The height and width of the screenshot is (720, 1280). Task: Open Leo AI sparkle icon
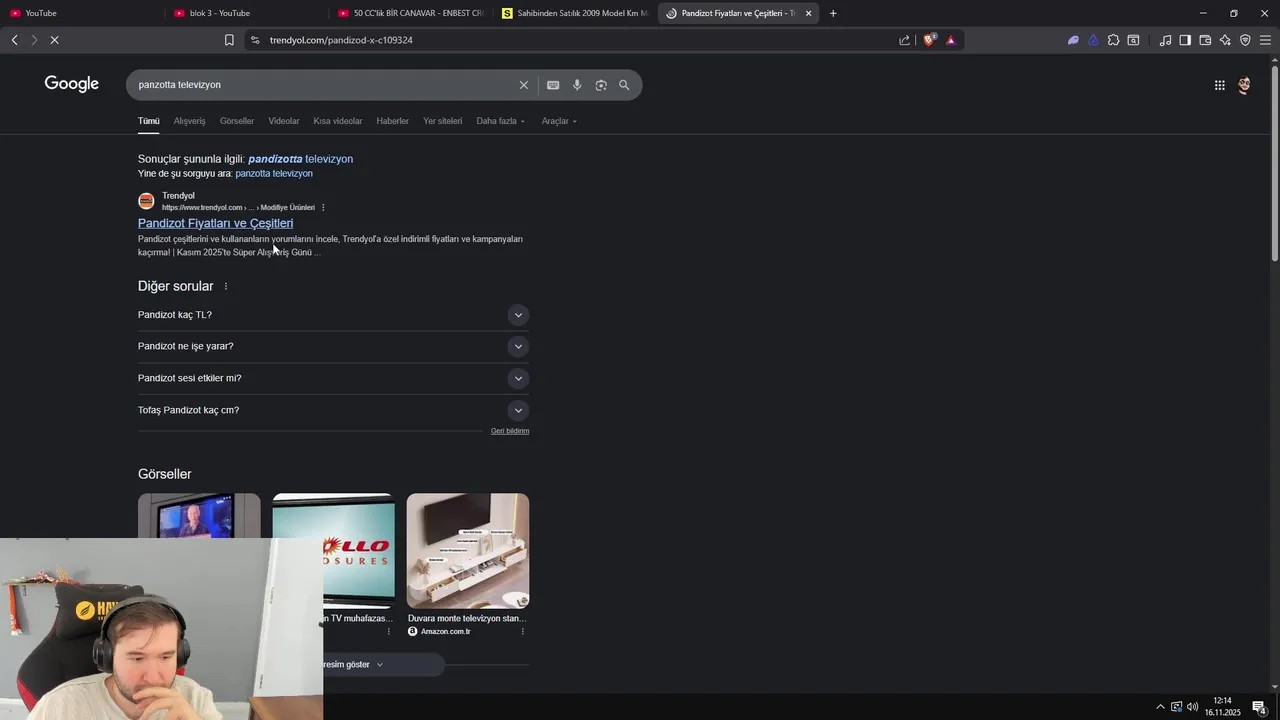coord(1225,40)
